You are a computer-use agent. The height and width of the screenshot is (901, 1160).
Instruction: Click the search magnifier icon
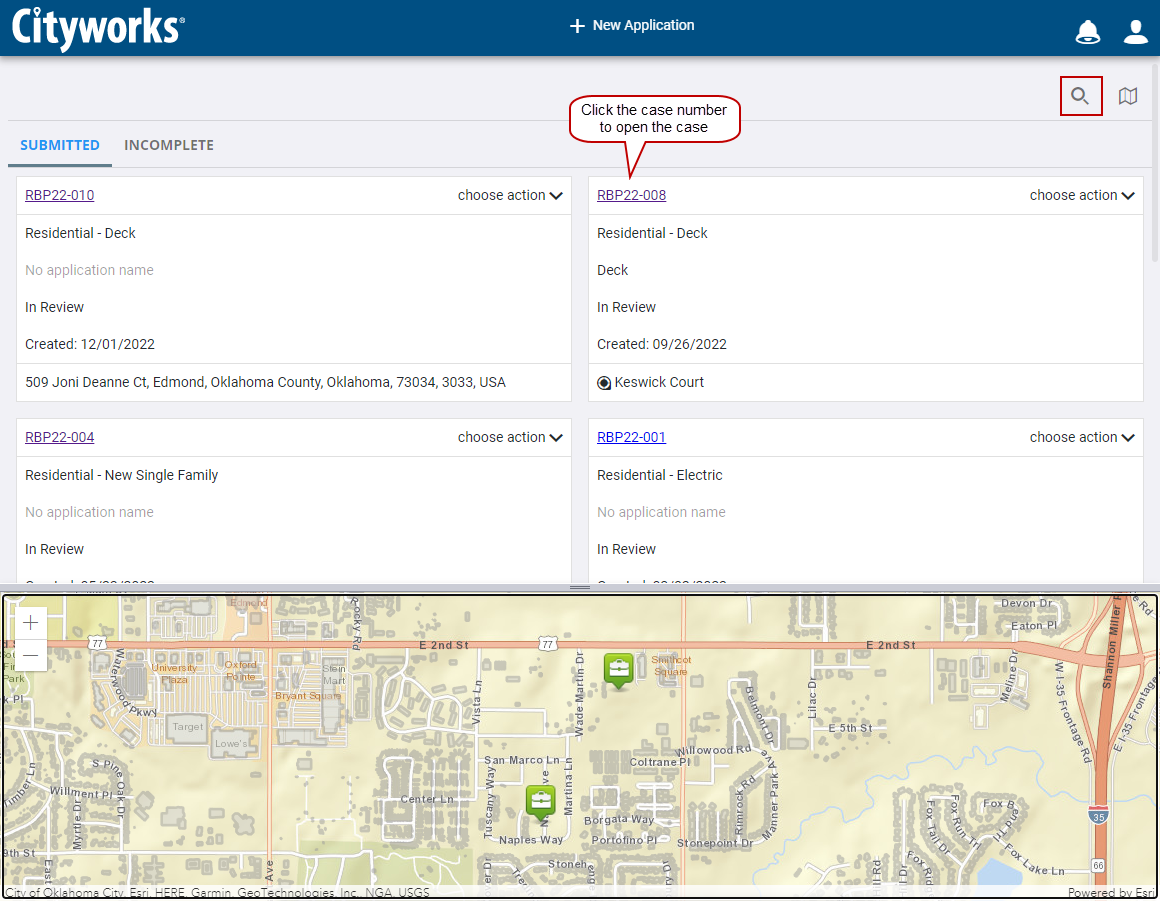1080,96
